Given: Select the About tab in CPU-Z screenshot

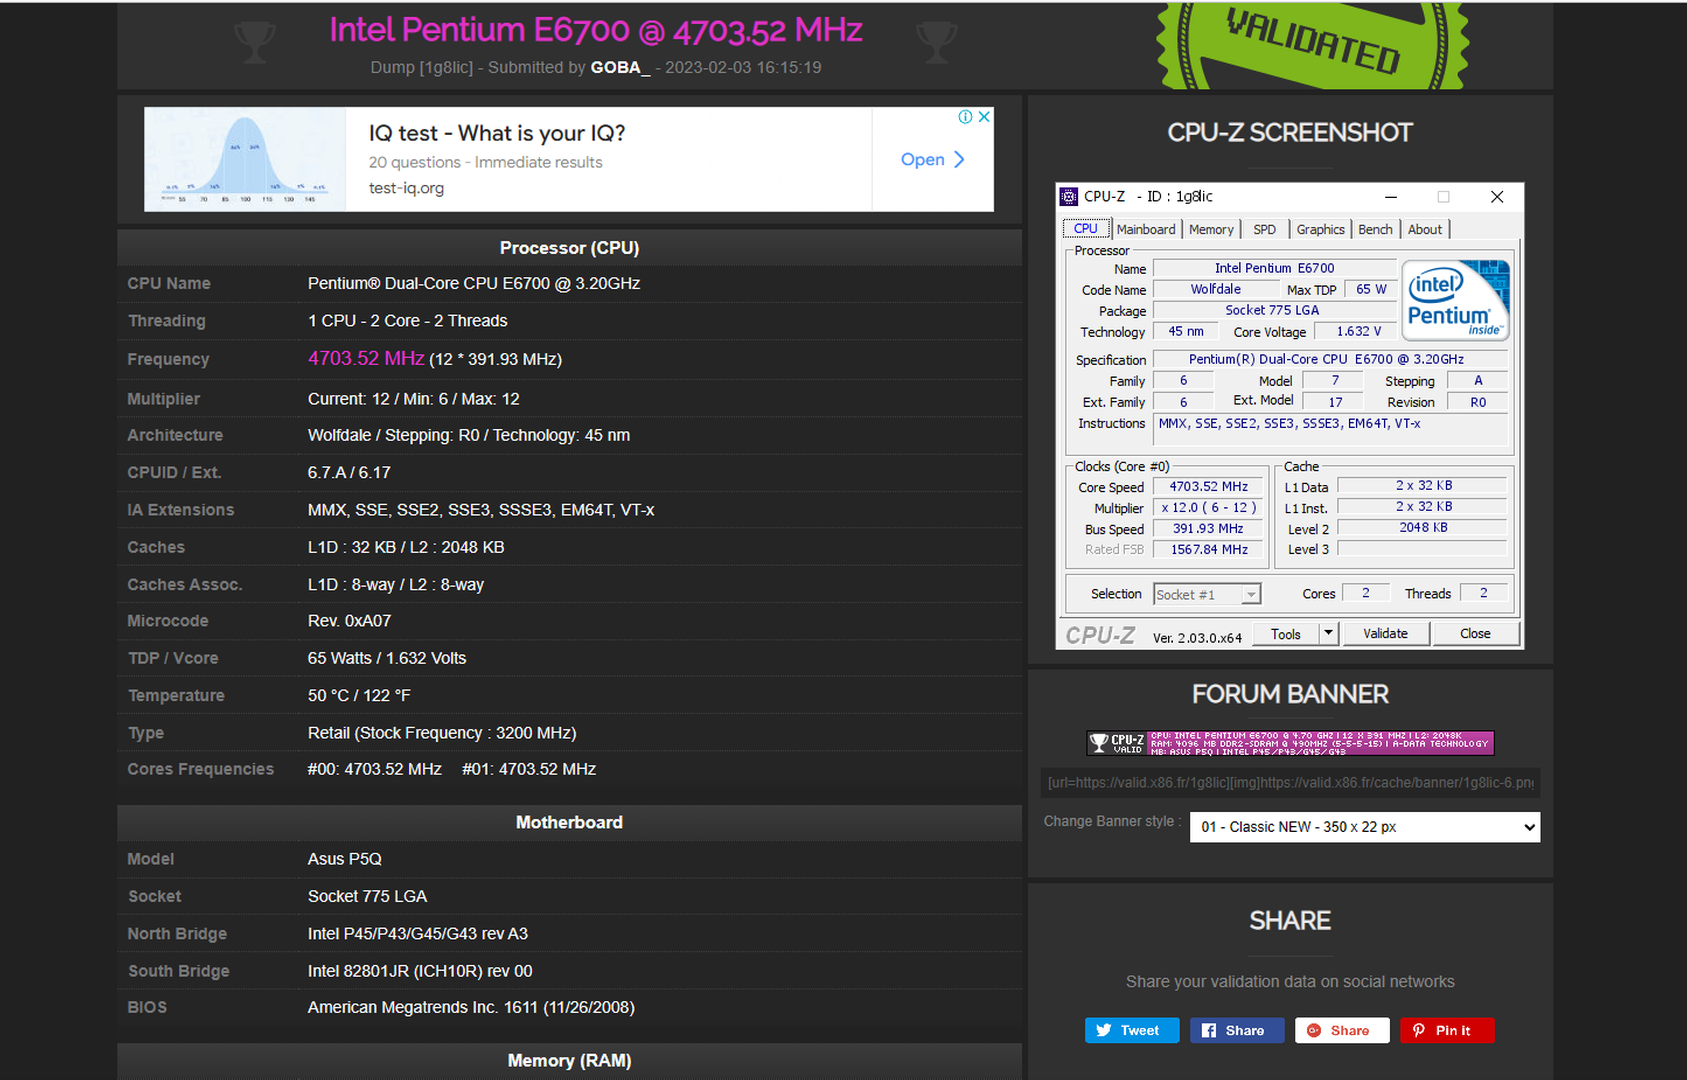Looking at the screenshot, I should [1425, 229].
